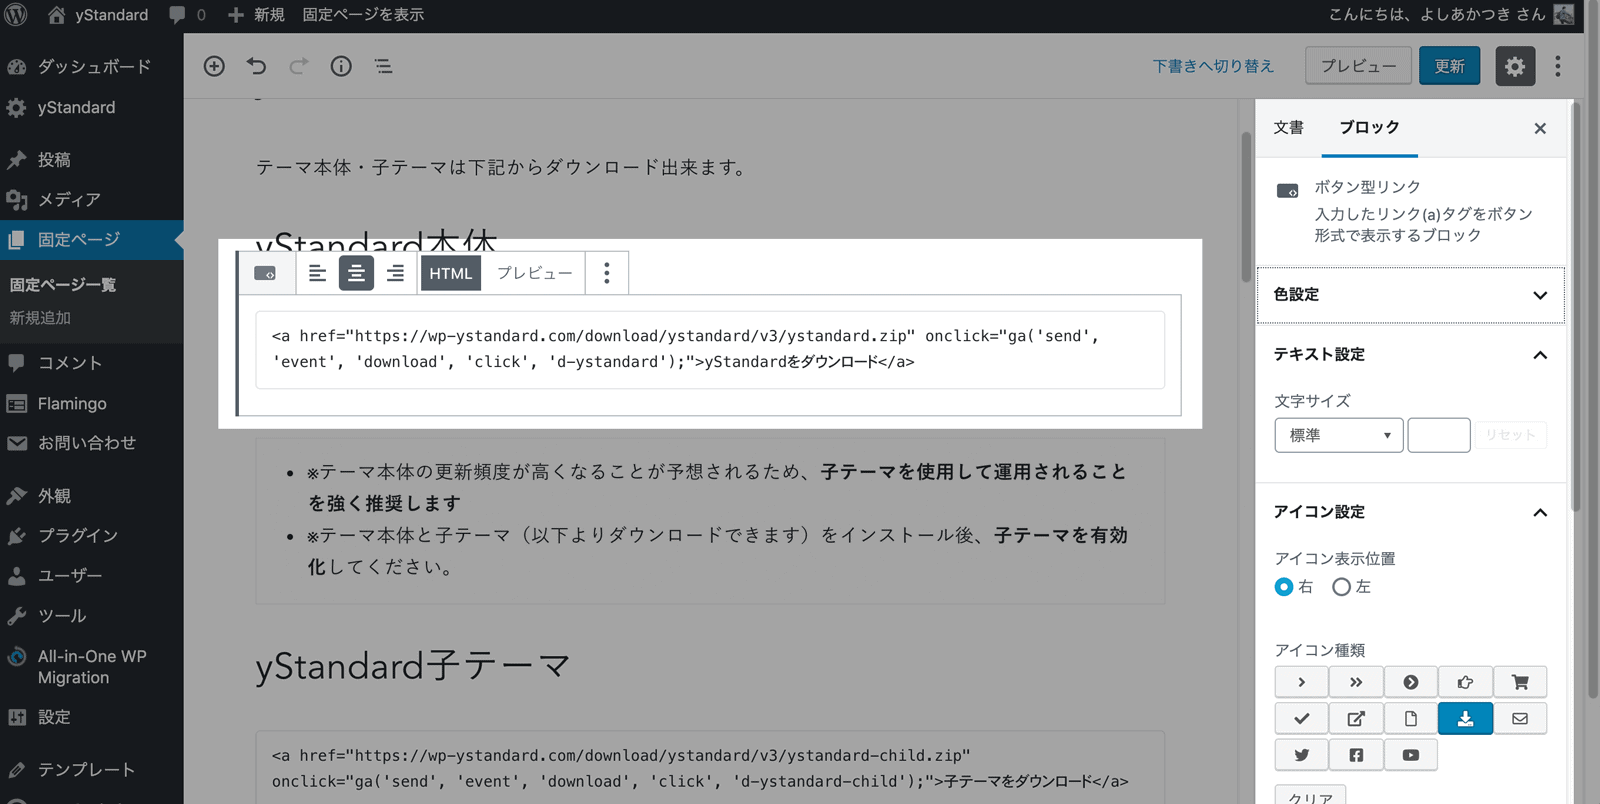This screenshot has width=1600, height=804.
Task: Close the settings sidebar
Action: (1540, 128)
